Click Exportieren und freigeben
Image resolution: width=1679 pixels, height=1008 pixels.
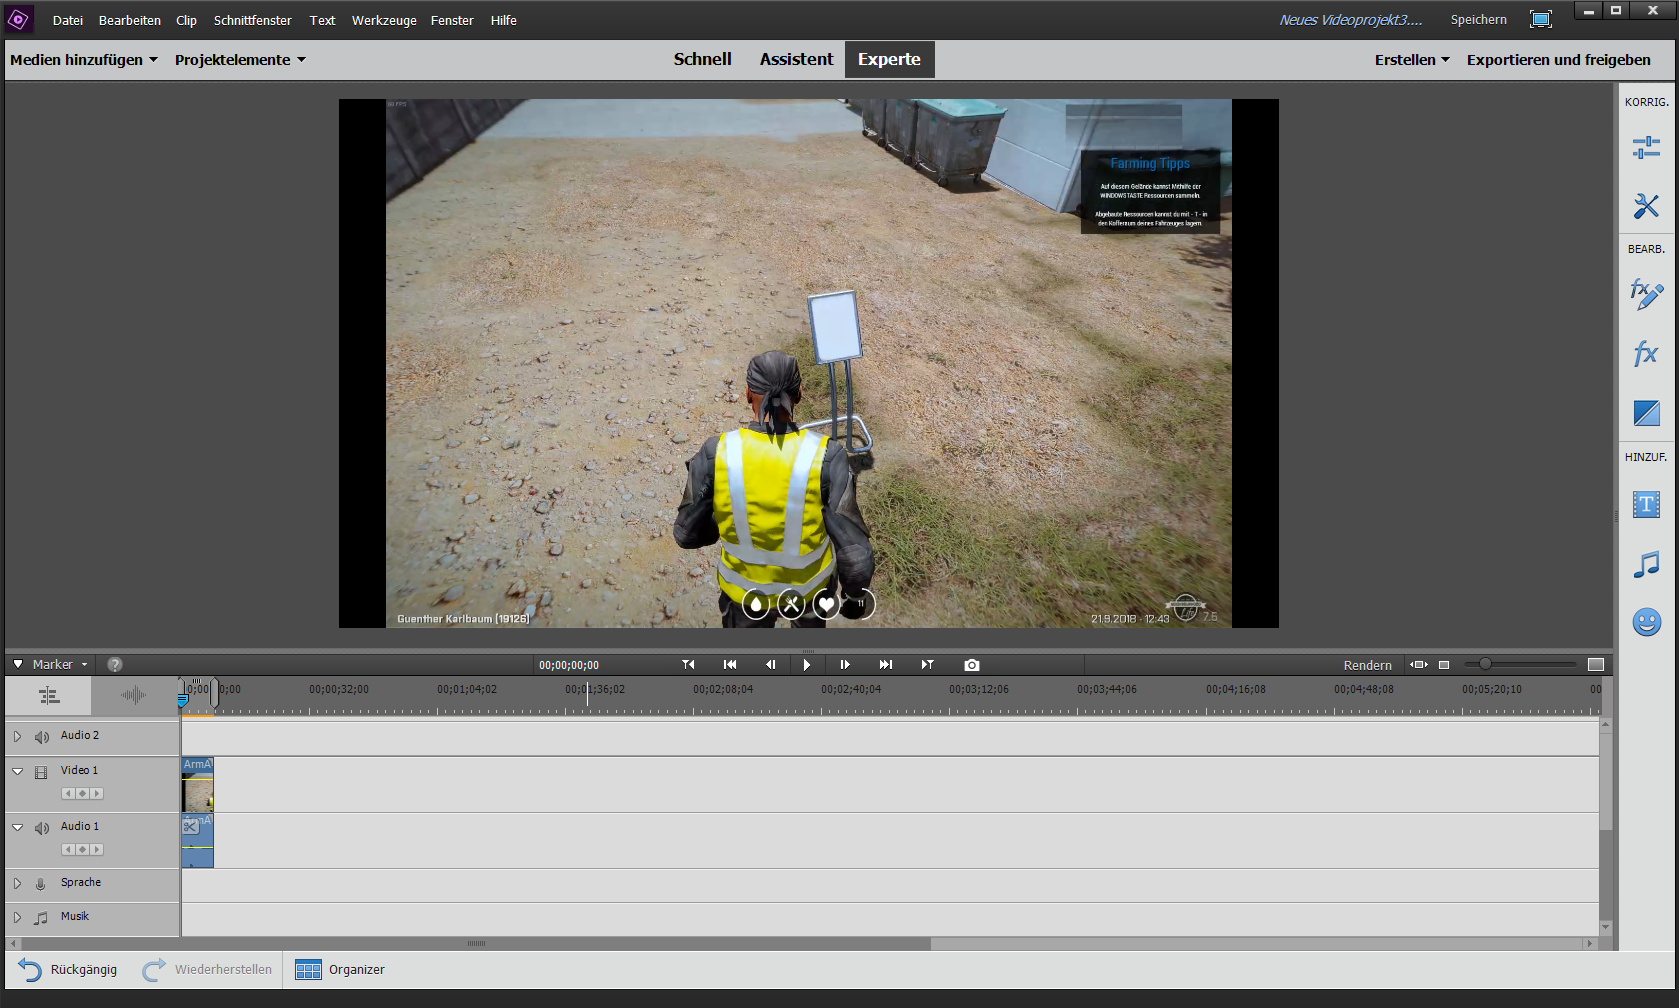point(1558,60)
